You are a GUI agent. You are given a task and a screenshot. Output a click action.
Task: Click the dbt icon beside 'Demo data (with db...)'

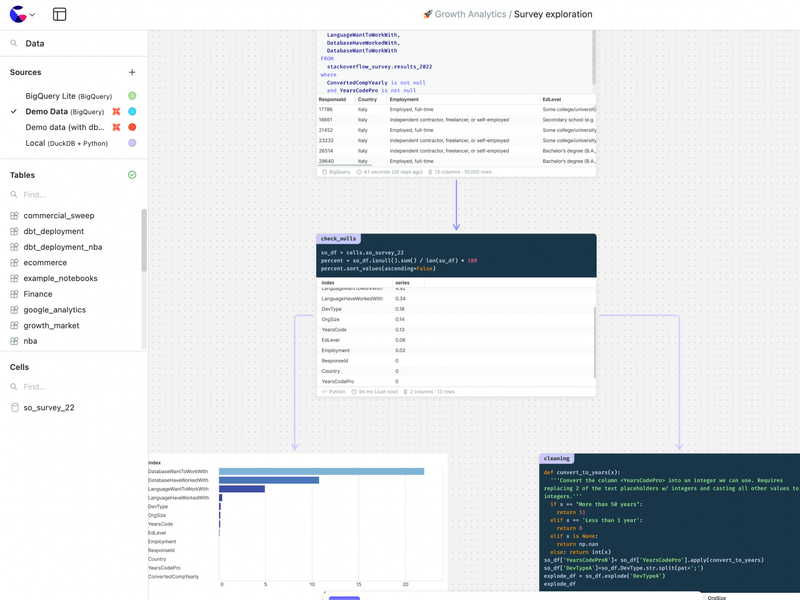pyautogui.click(x=116, y=128)
